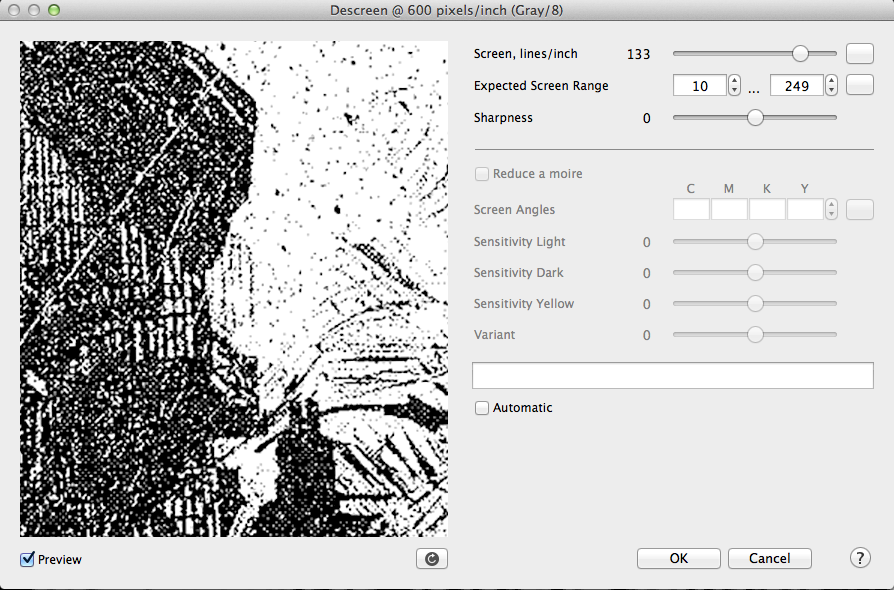Click the preview refresh icon button
Screen dimensions: 894x590
[x=432, y=559]
